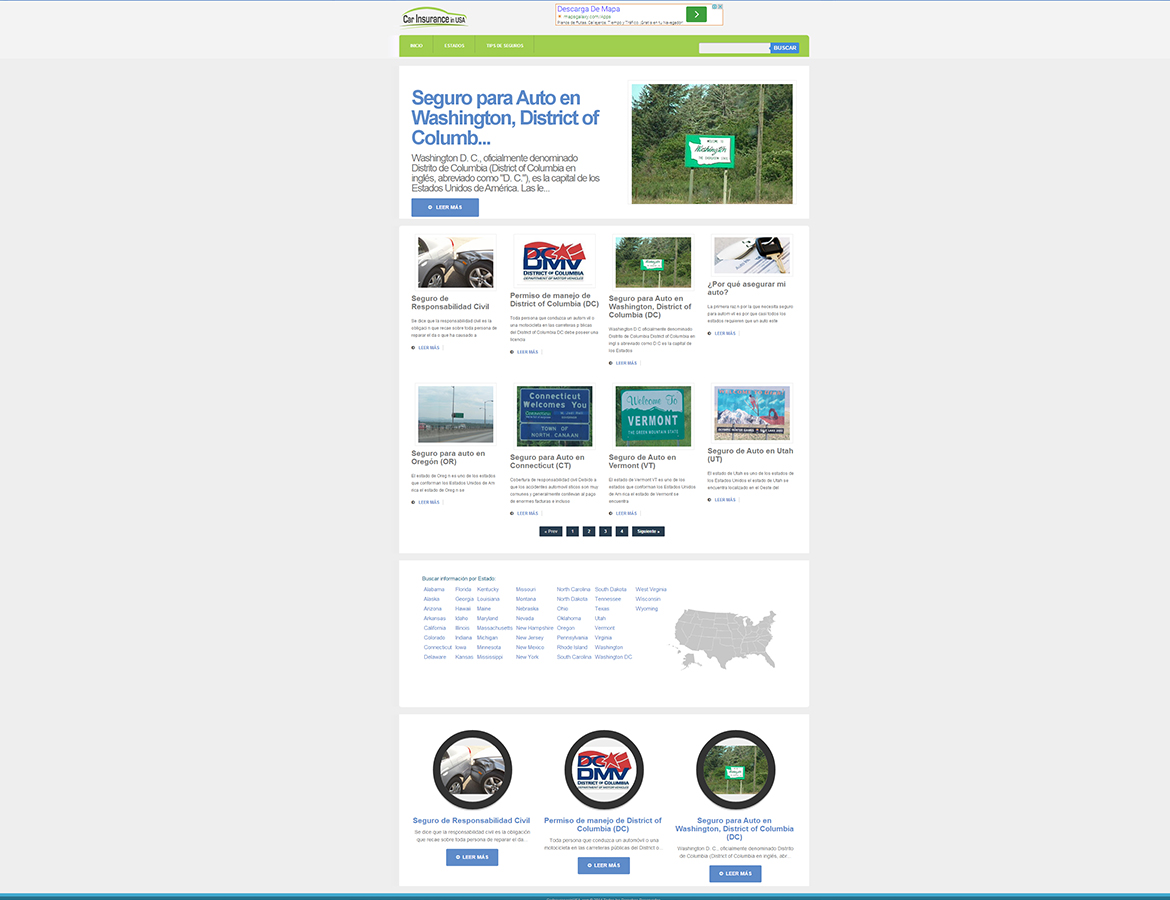The width and height of the screenshot is (1170, 900).
Task: Click the car keys thumbnail image
Action: click(x=751, y=256)
